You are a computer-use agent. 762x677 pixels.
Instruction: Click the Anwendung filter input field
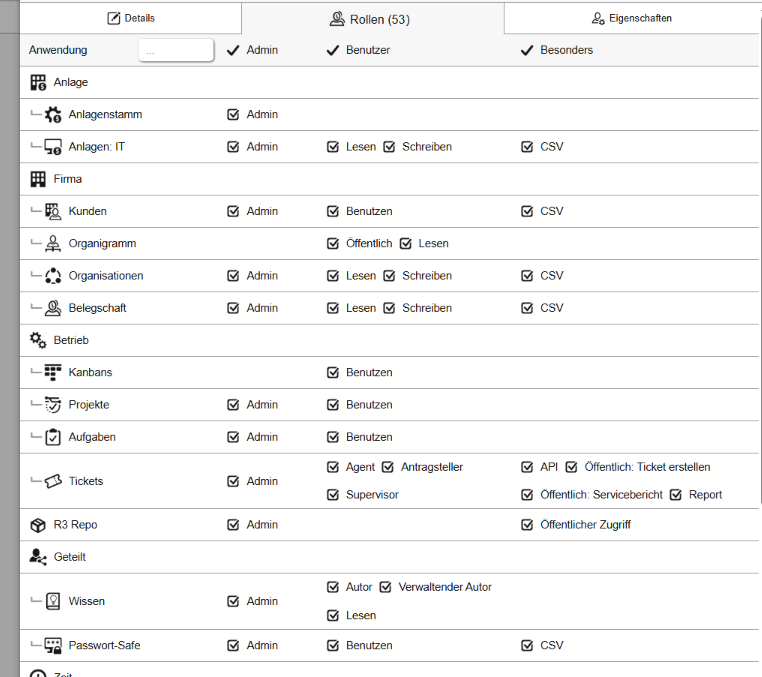point(176,50)
